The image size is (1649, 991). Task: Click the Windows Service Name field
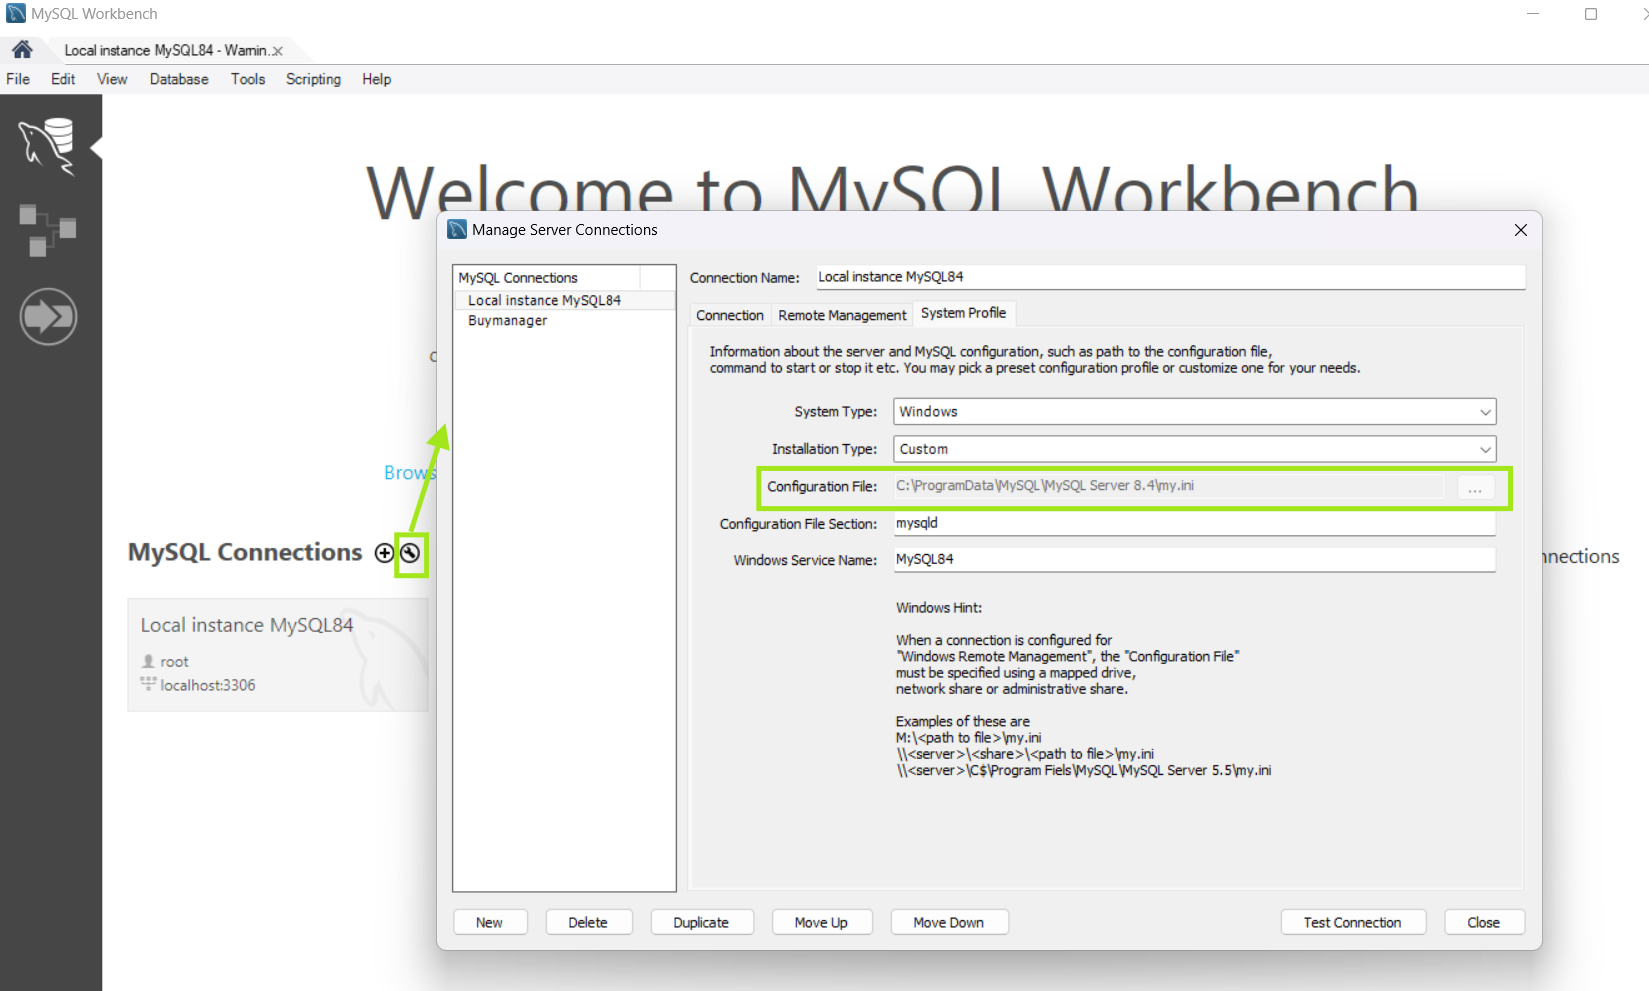1194,560
